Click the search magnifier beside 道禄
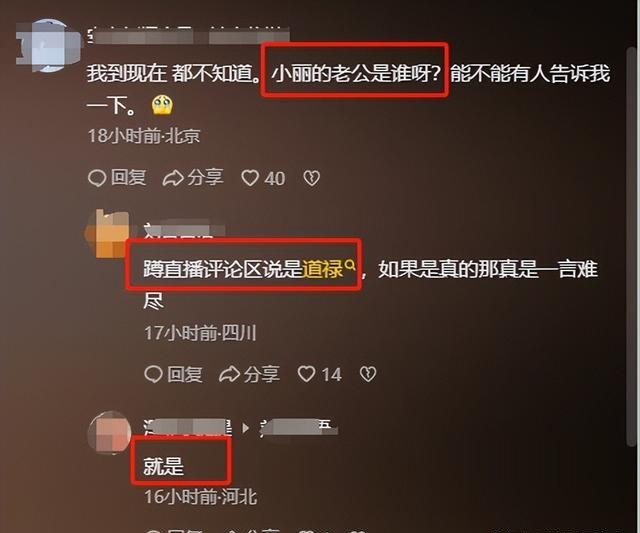640x533 pixels. coord(350,265)
